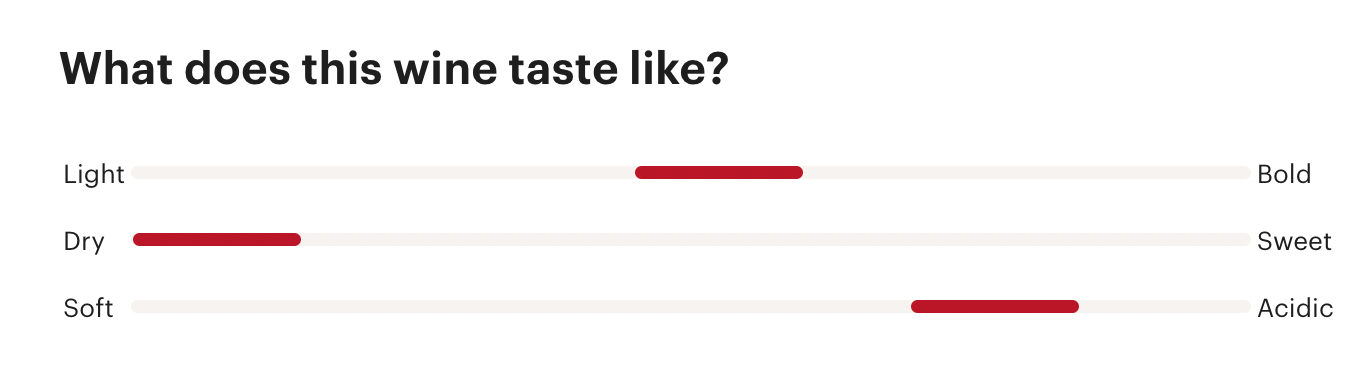The height and width of the screenshot is (374, 1360).
Task: Click the Light–Bold red indicator bar
Action: [x=719, y=173]
